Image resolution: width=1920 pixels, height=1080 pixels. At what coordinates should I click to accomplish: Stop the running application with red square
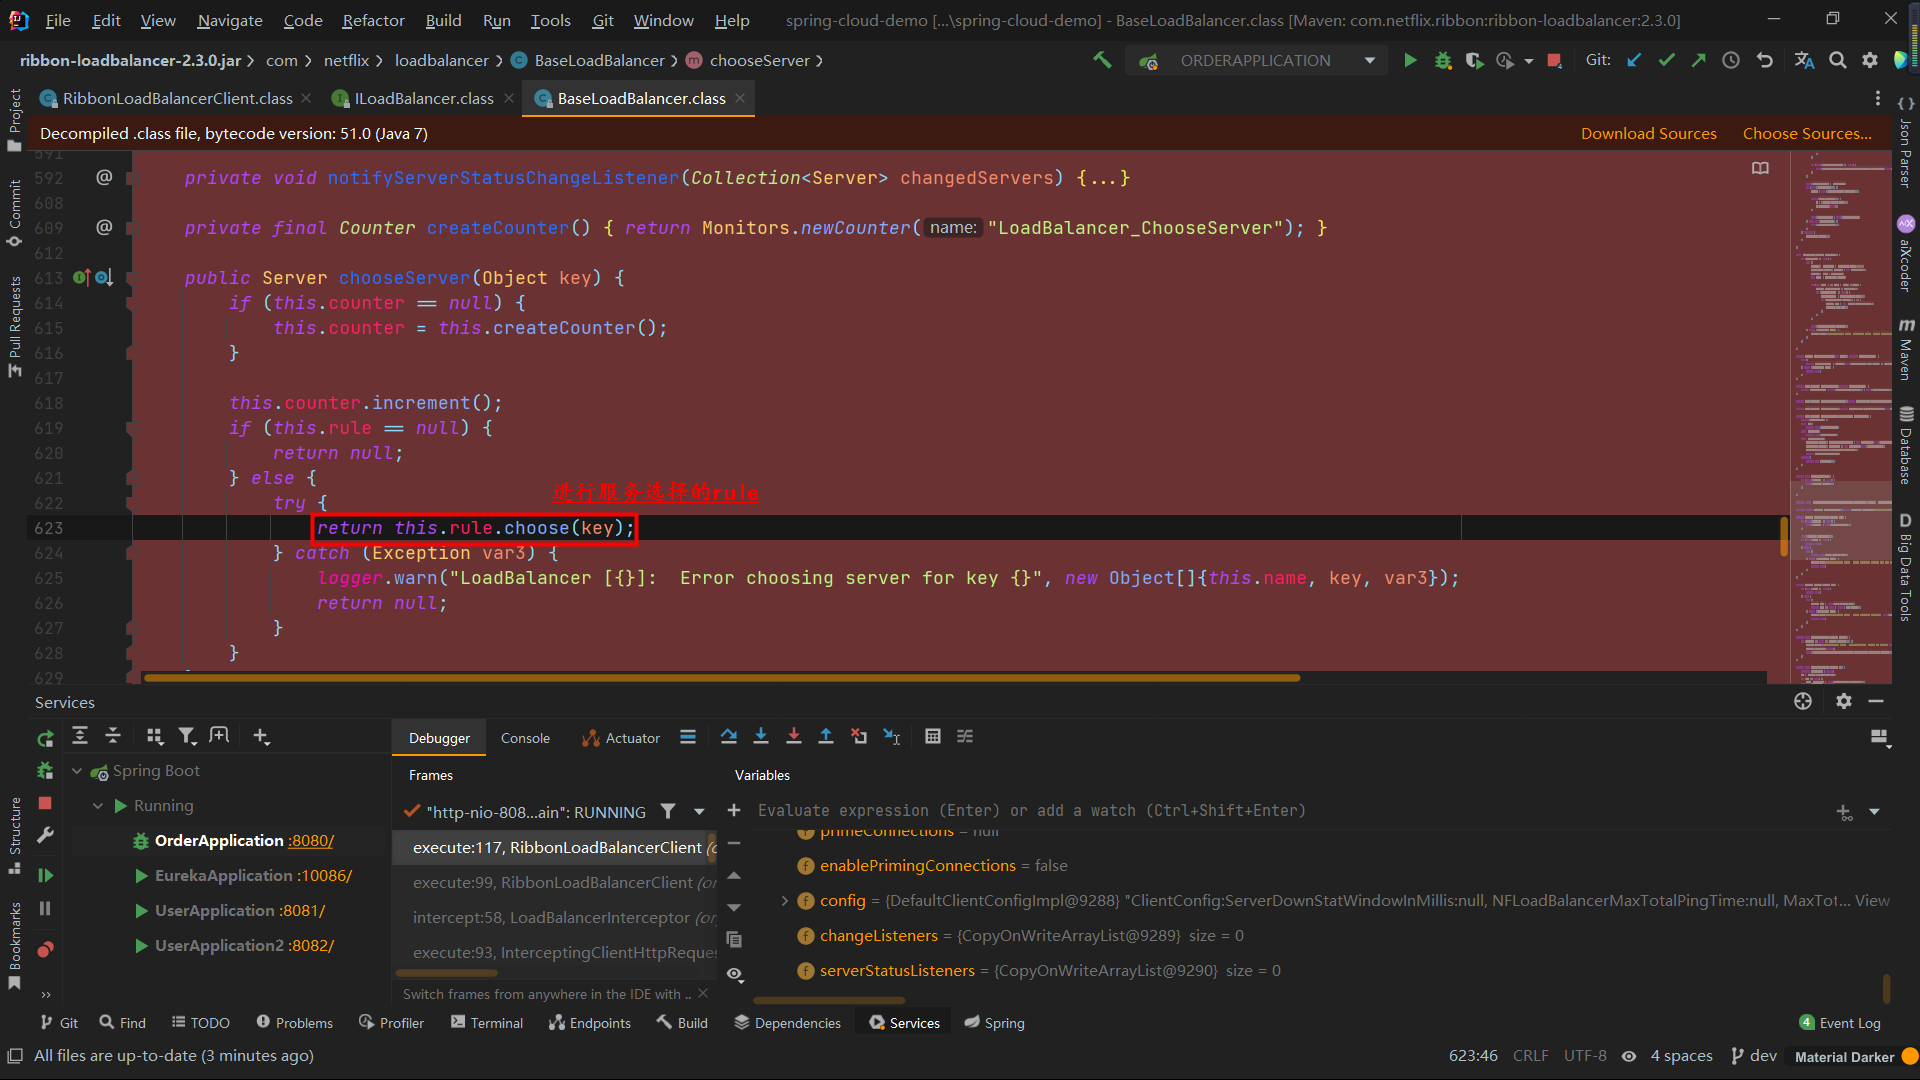(1554, 60)
